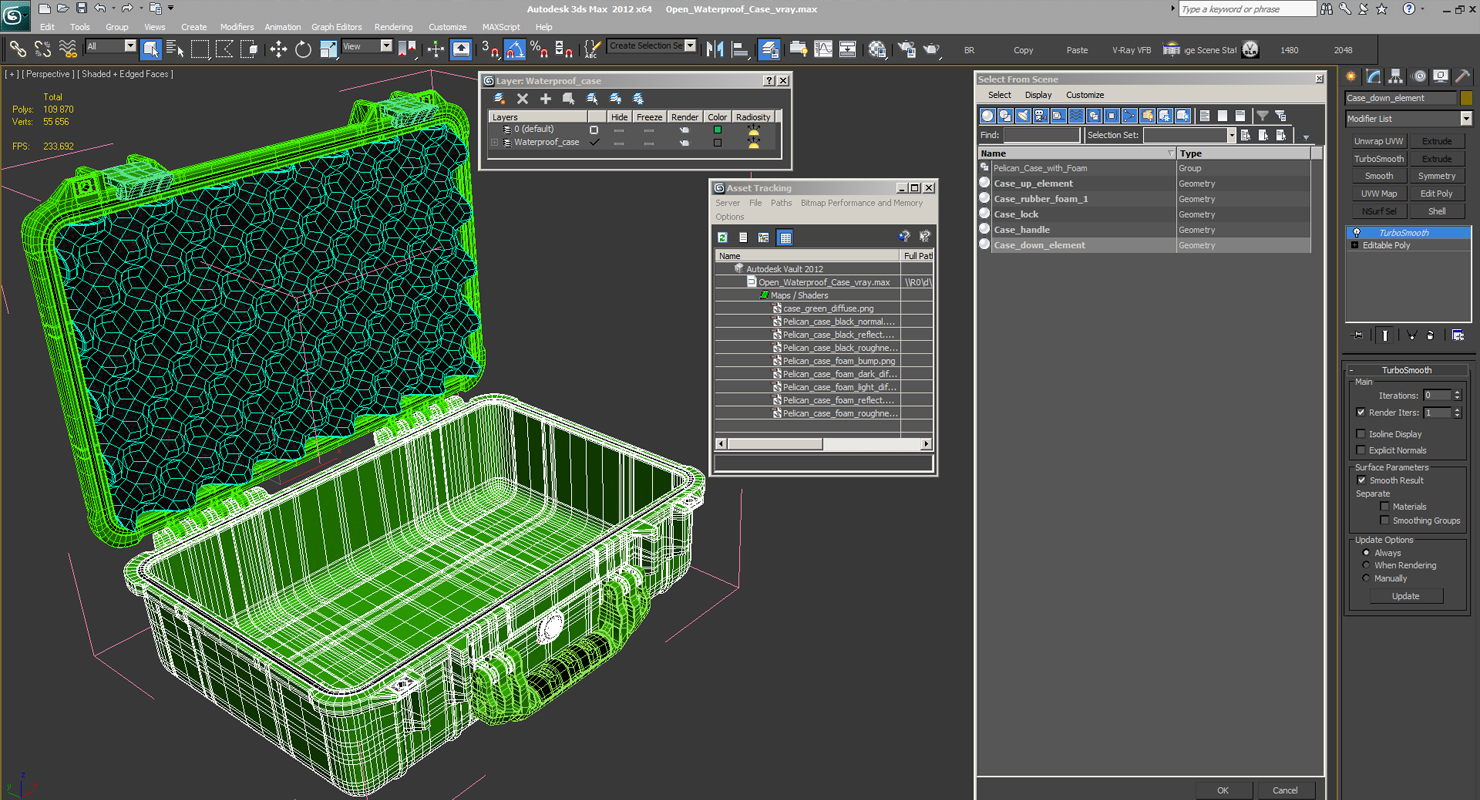Select the Select and Link tool
The width and height of the screenshot is (1480, 800).
point(17,49)
